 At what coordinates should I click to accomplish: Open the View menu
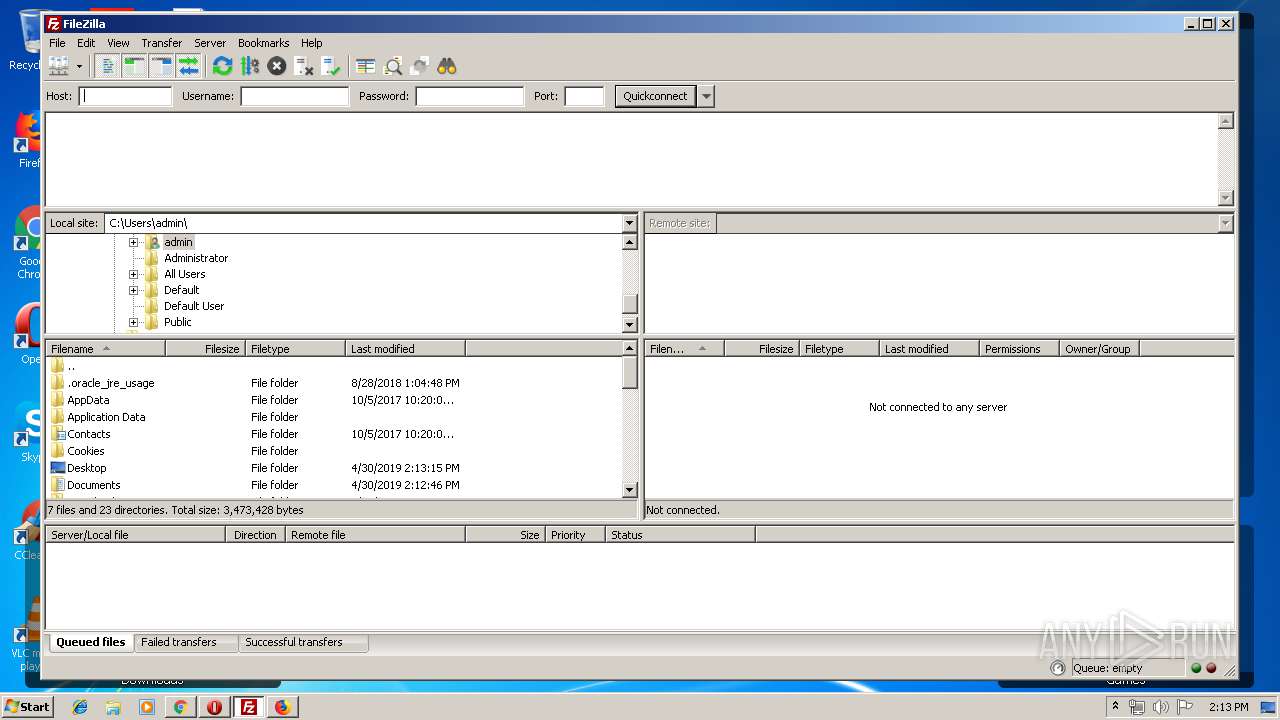[118, 43]
